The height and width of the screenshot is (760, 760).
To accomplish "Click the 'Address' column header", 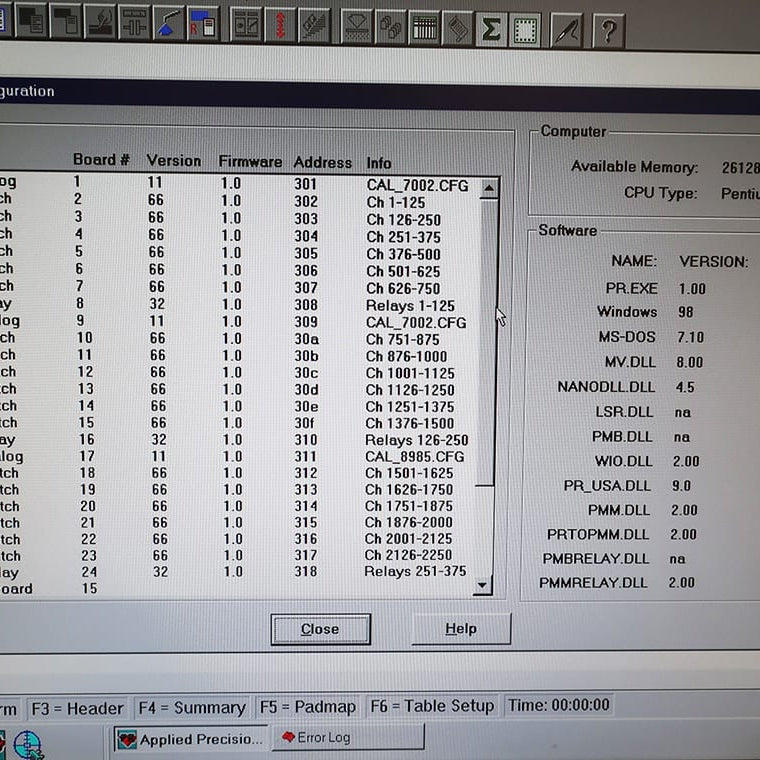I will click(x=323, y=162).
